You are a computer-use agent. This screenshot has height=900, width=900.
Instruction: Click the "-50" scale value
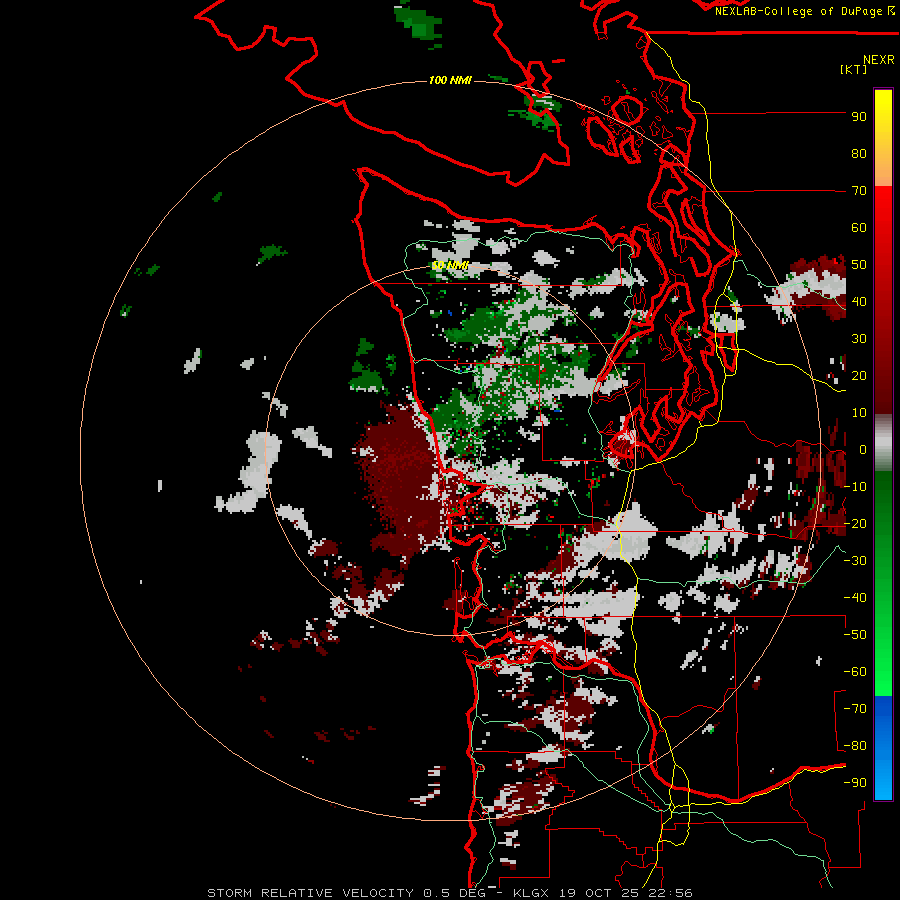(855, 635)
